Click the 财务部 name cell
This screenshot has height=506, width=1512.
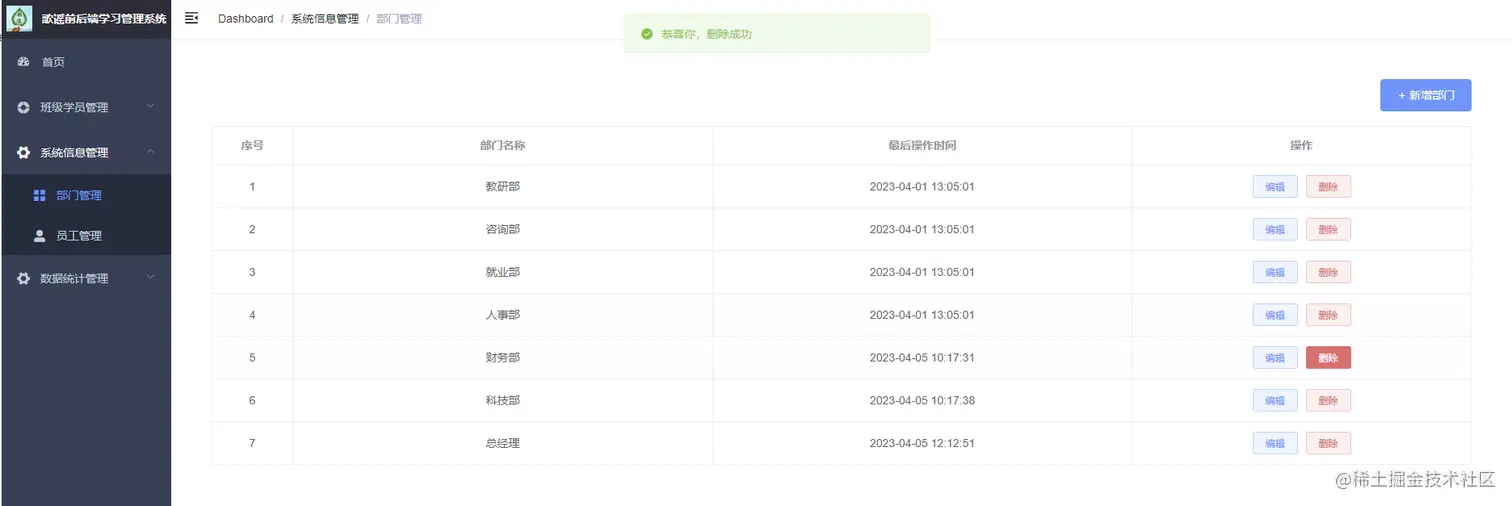point(502,358)
